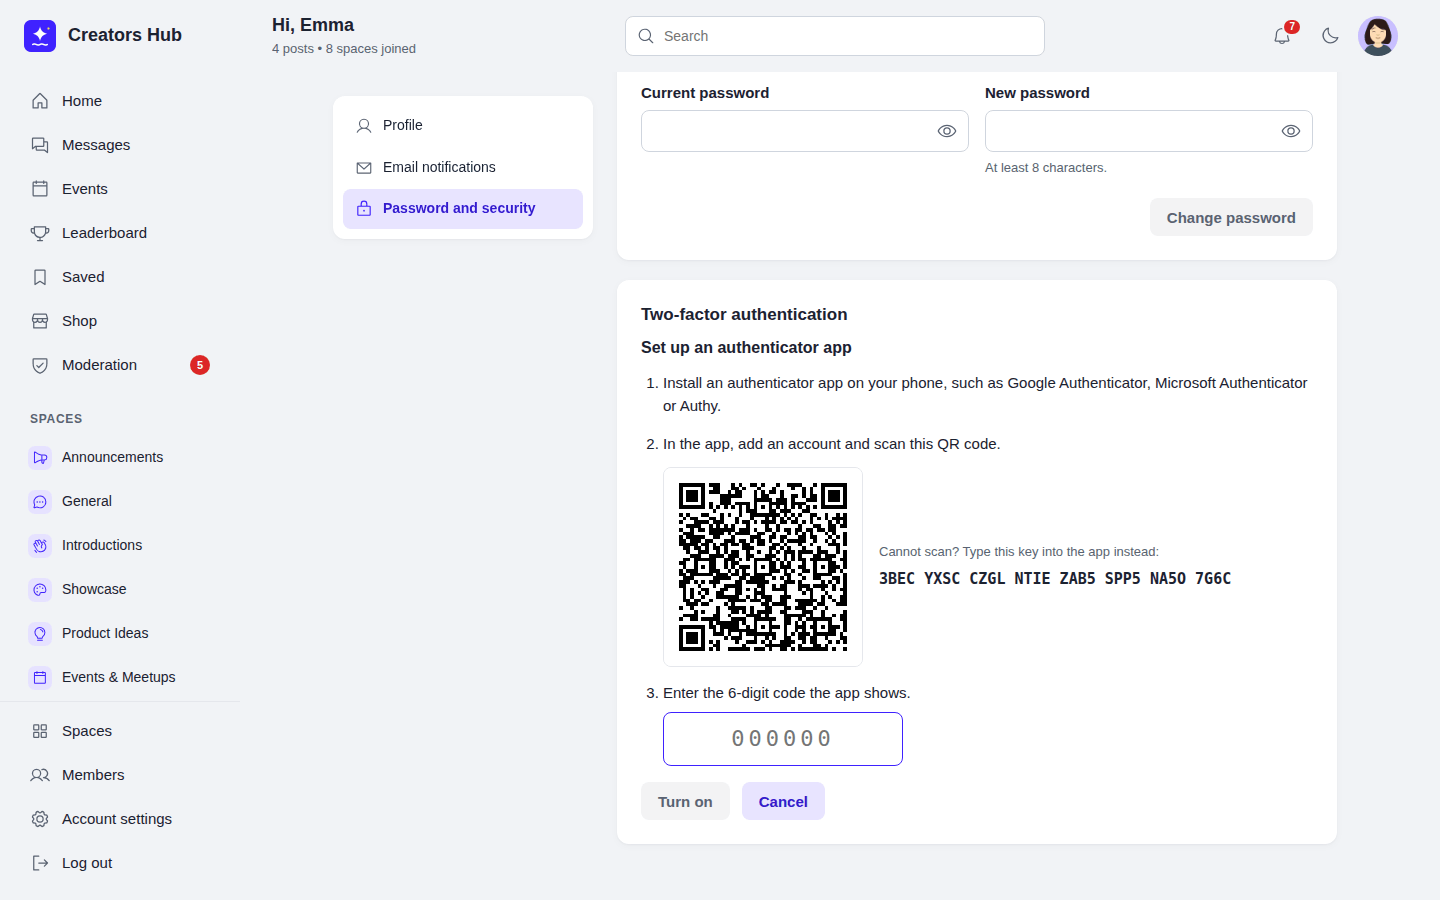
Task: Click the Current password input field
Action: [805, 131]
